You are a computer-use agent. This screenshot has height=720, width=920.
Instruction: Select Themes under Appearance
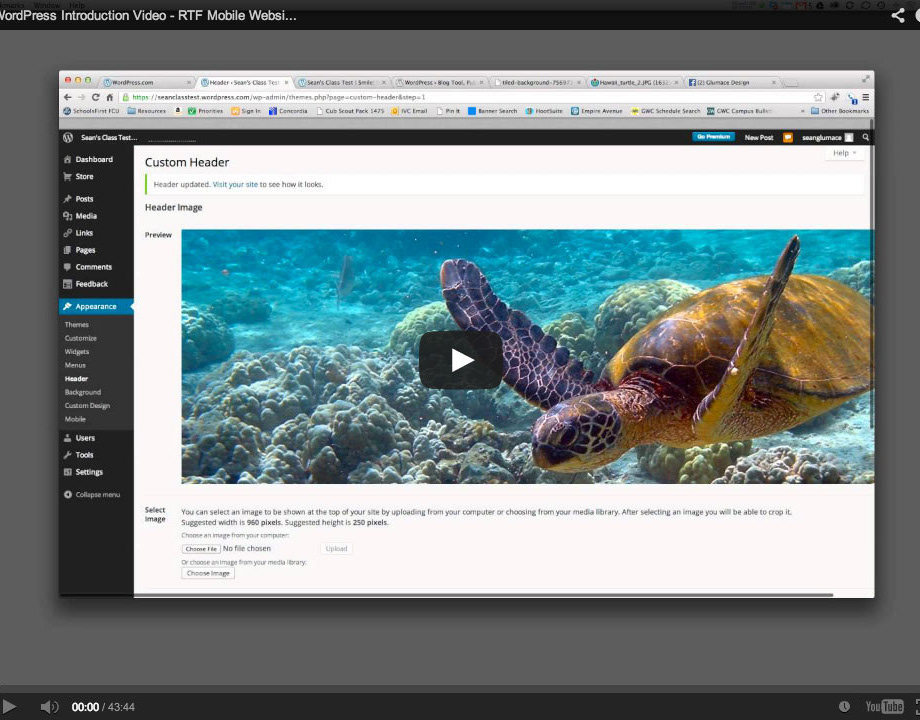pyautogui.click(x=77, y=324)
